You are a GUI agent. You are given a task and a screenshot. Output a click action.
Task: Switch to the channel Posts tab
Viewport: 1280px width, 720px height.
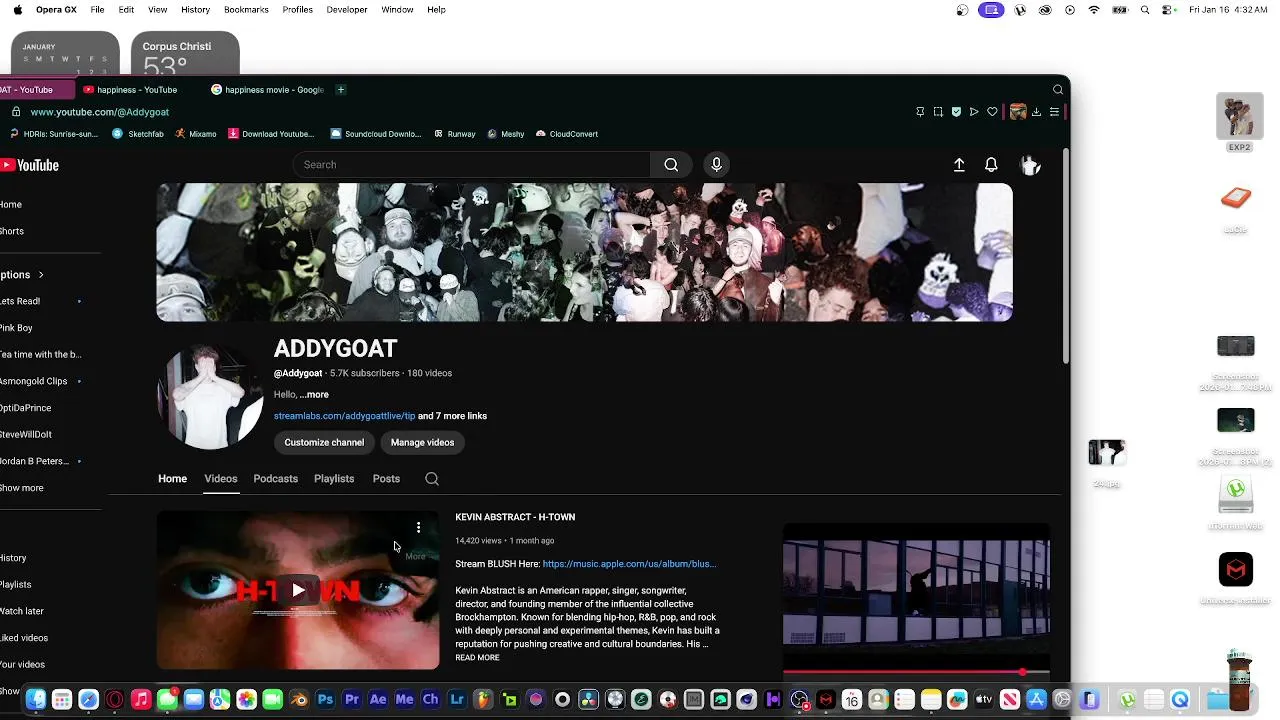[386, 479]
